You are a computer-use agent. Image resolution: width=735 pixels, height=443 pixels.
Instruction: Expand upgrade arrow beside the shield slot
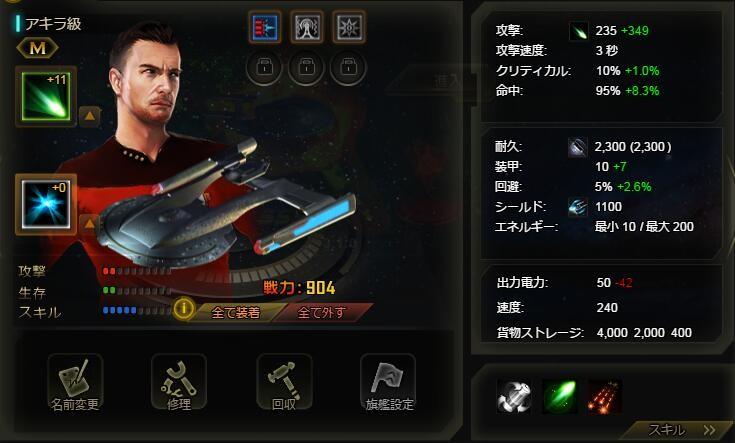(90, 224)
